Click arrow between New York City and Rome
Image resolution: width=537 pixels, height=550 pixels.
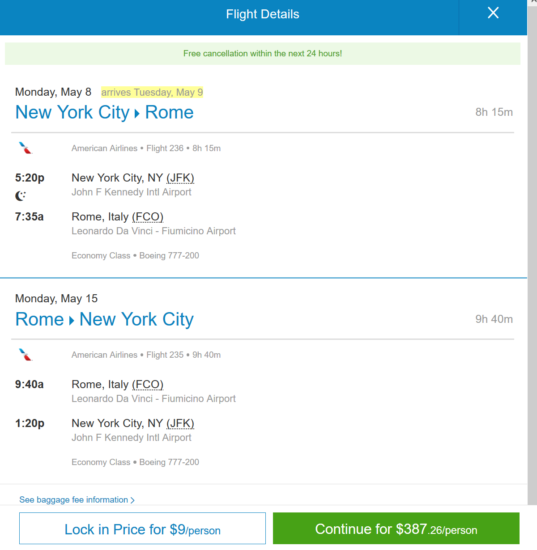click(137, 114)
